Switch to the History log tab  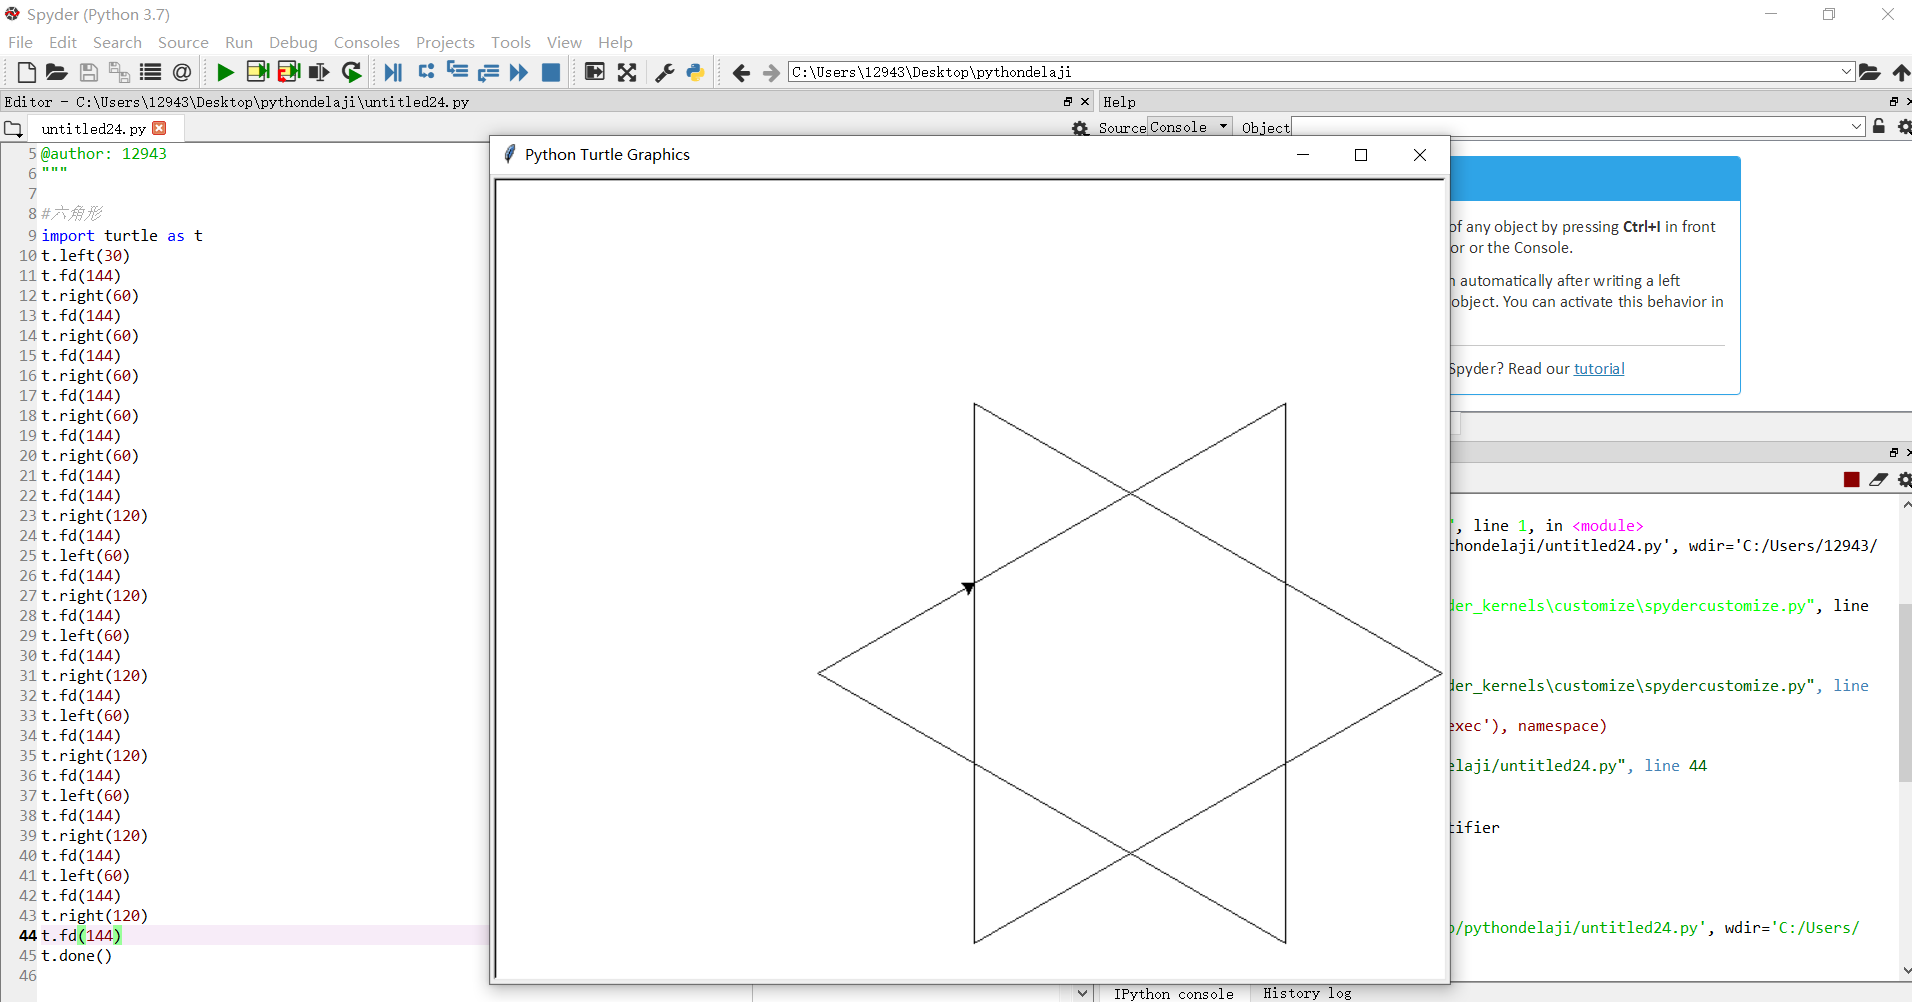(1306, 993)
